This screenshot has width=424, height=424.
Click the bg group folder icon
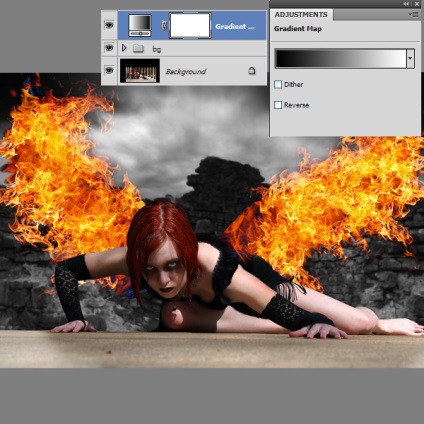pos(138,49)
